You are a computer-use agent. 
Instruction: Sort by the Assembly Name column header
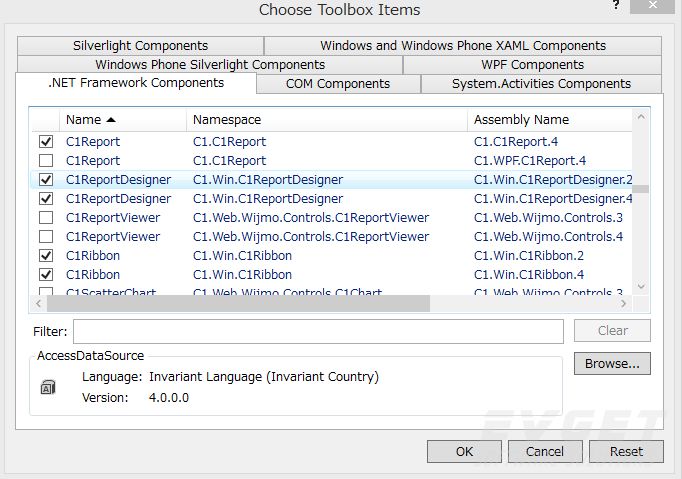[x=550, y=120]
